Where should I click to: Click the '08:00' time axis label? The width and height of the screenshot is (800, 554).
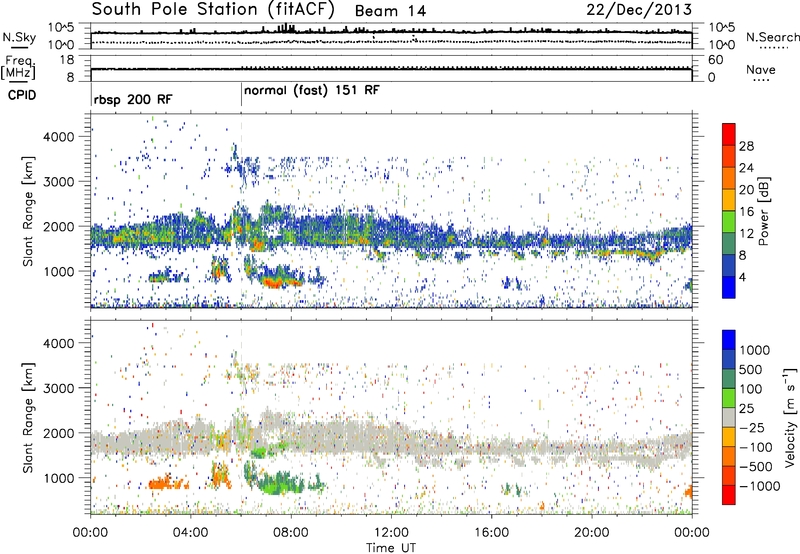[290, 533]
